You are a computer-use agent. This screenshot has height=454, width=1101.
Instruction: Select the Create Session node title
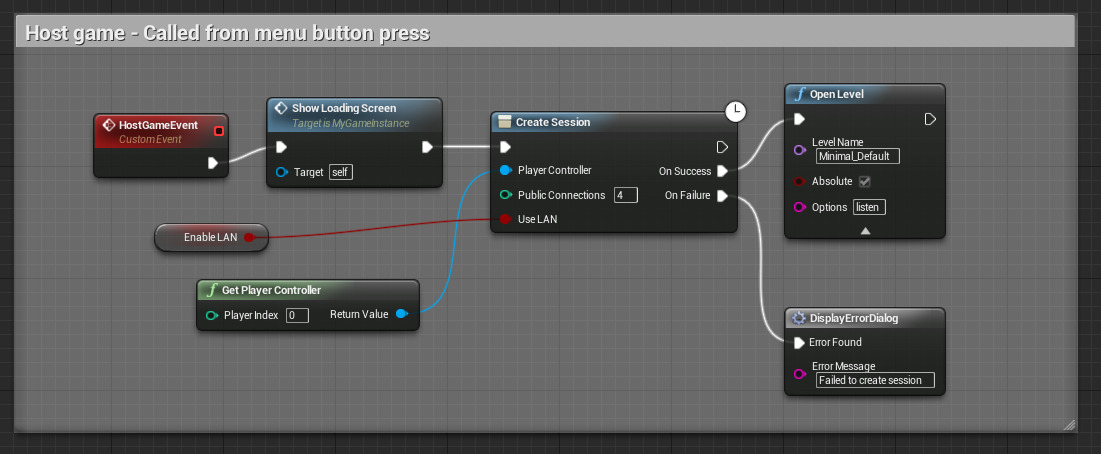click(x=552, y=122)
